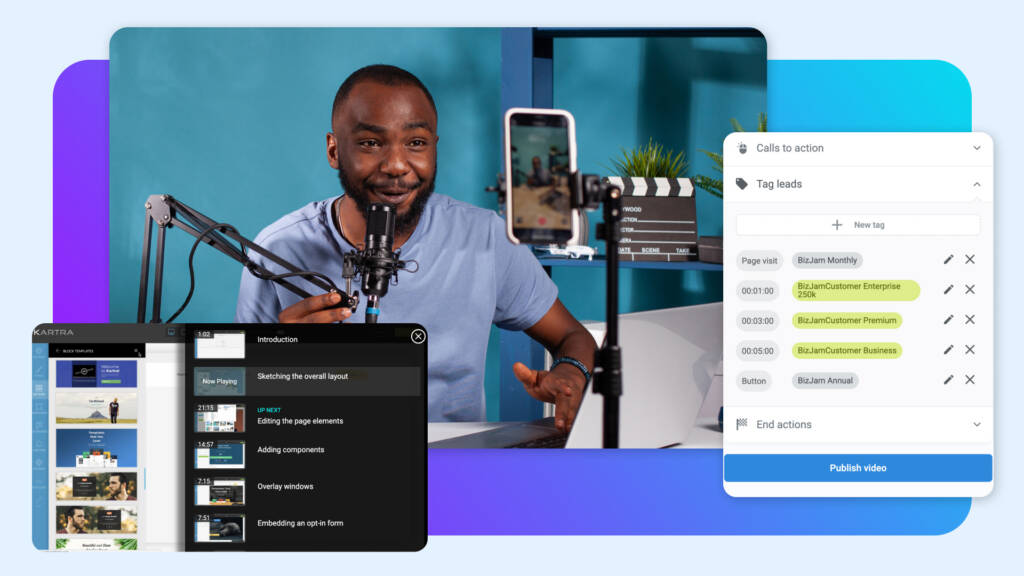This screenshot has width=1024, height=576.
Task: Select the 00:01:00 time trigger
Action: (757, 291)
